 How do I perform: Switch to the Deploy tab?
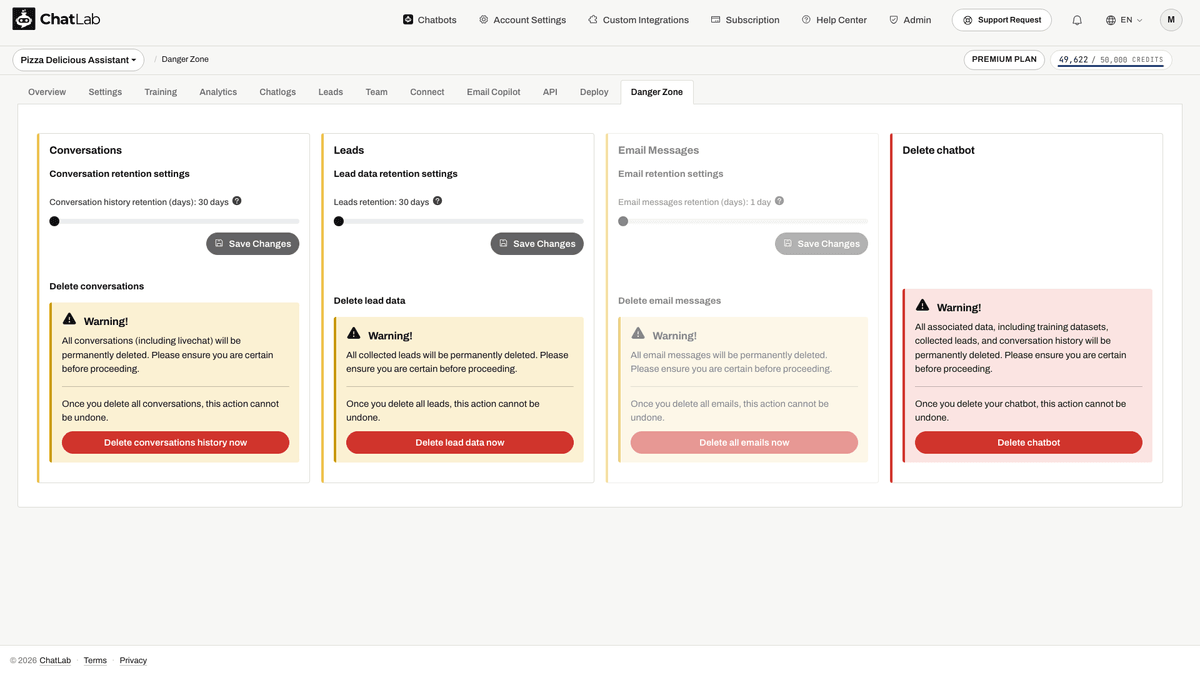tap(594, 92)
